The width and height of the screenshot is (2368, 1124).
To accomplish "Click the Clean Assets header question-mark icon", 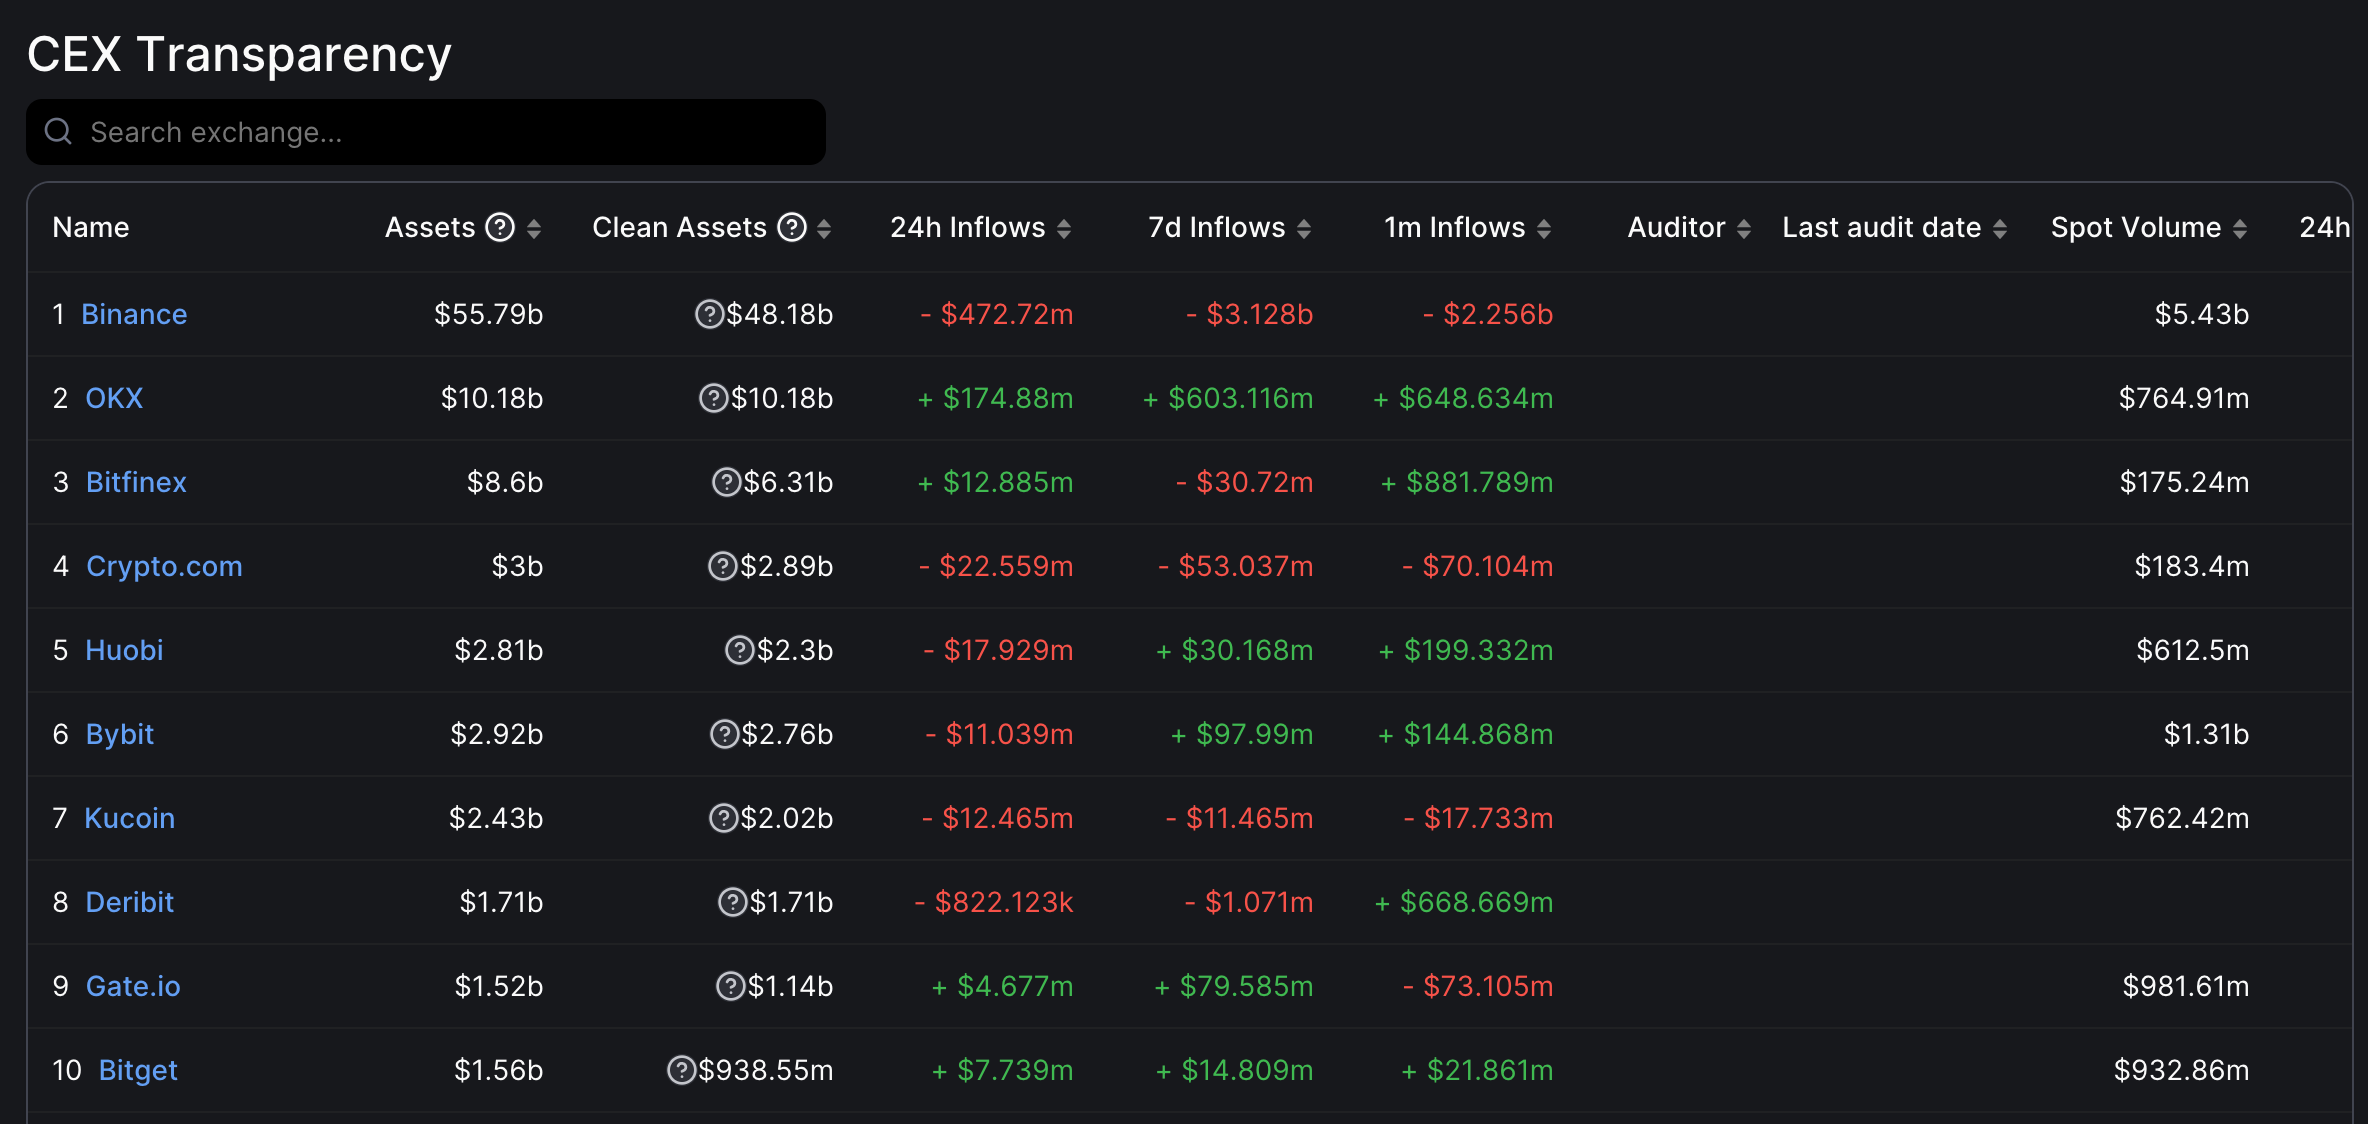I will pos(791,227).
